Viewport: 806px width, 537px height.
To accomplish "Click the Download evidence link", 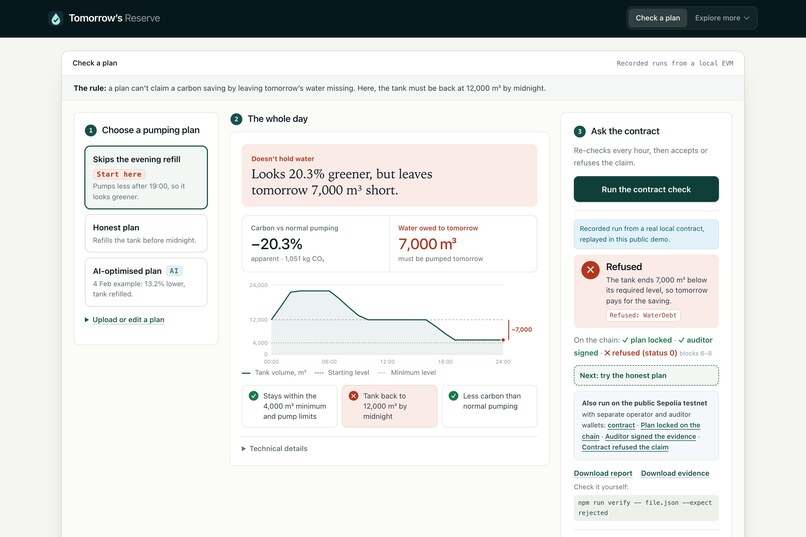I will pyautogui.click(x=675, y=473).
